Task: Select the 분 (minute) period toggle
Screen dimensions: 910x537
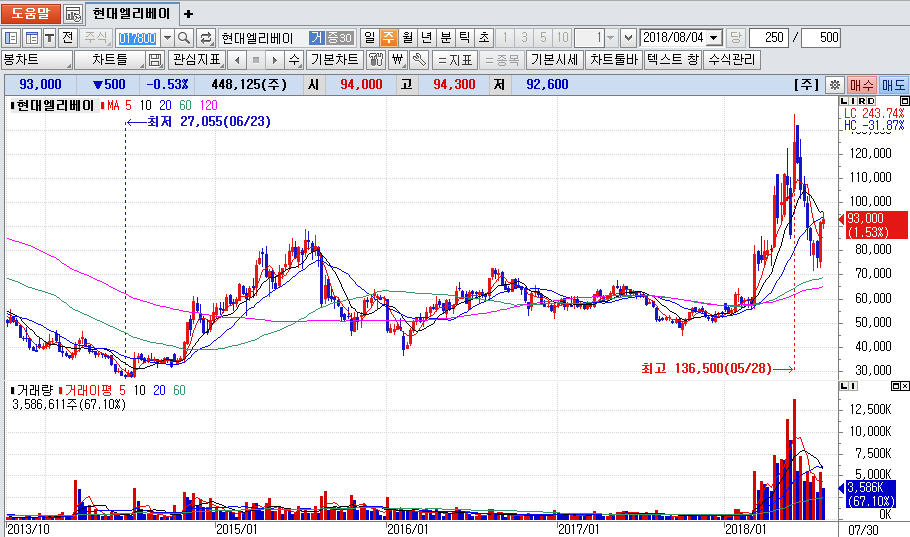Action: click(x=445, y=37)
